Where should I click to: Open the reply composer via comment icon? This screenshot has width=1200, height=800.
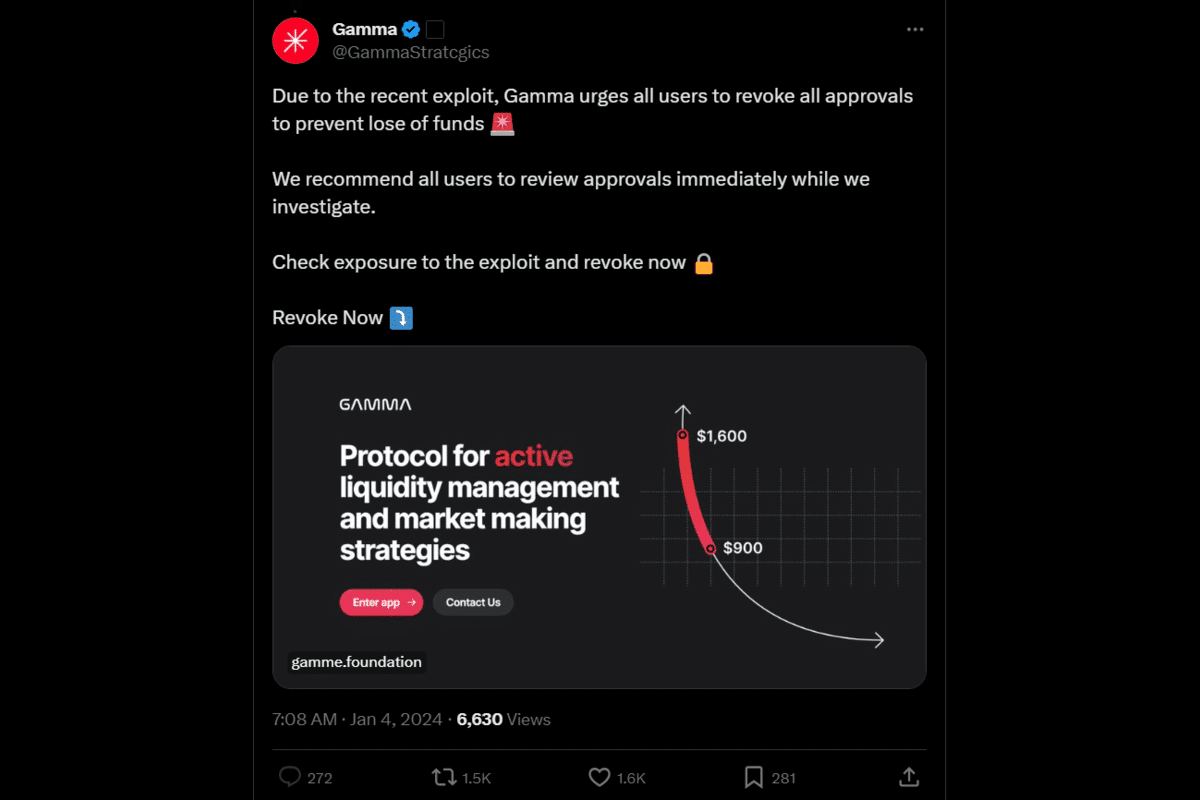pos(290,777)
